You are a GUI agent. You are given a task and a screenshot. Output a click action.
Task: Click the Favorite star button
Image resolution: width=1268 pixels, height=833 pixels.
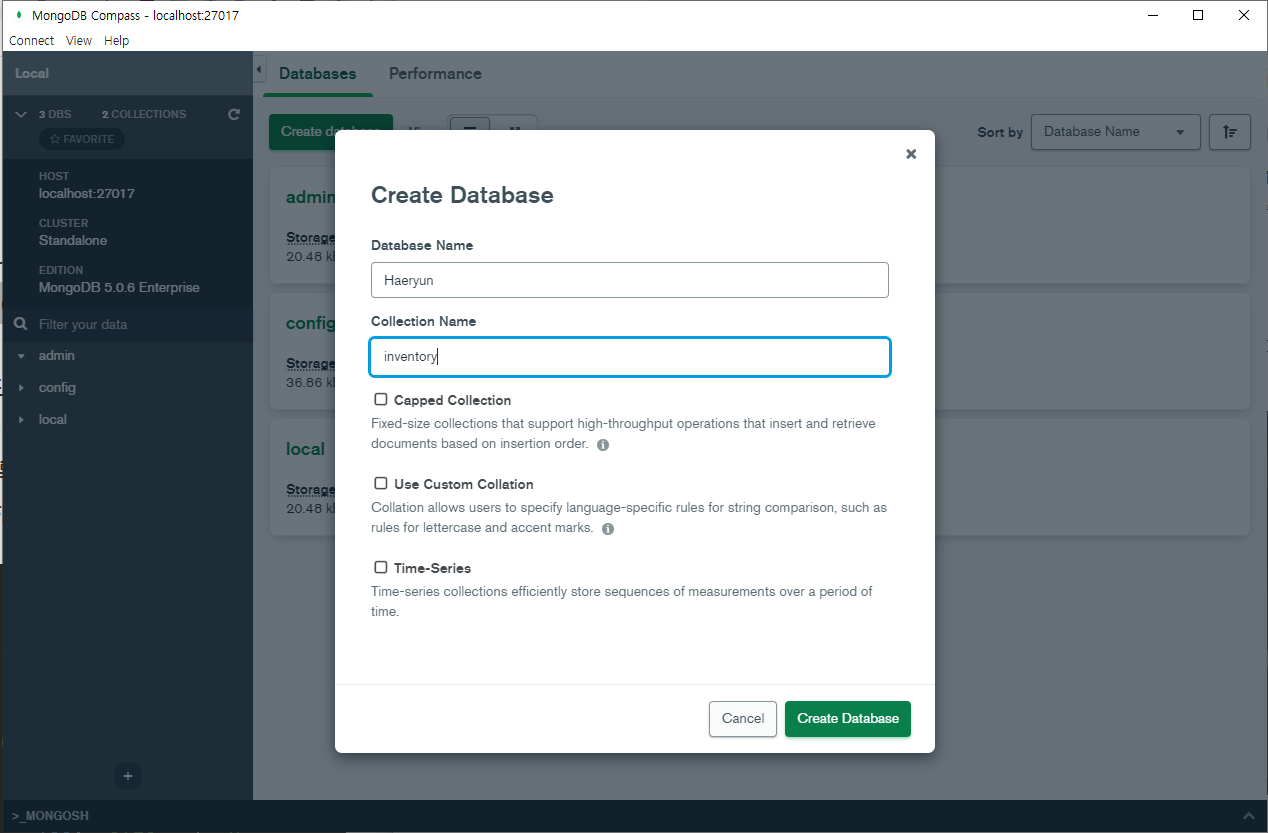click(82, 139)
